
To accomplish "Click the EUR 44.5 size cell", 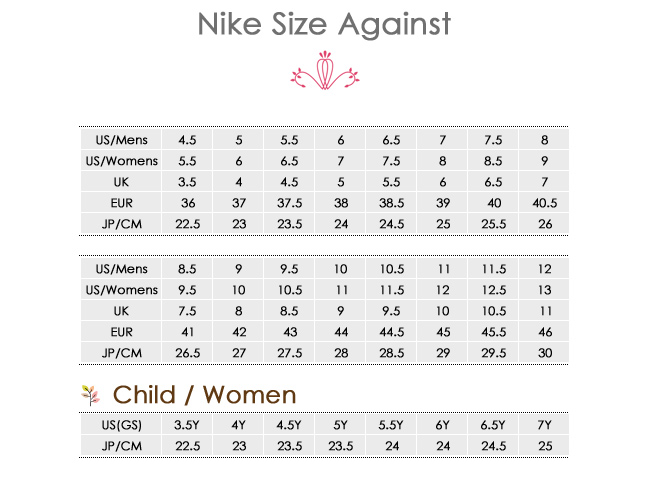I will coord(391,332).
